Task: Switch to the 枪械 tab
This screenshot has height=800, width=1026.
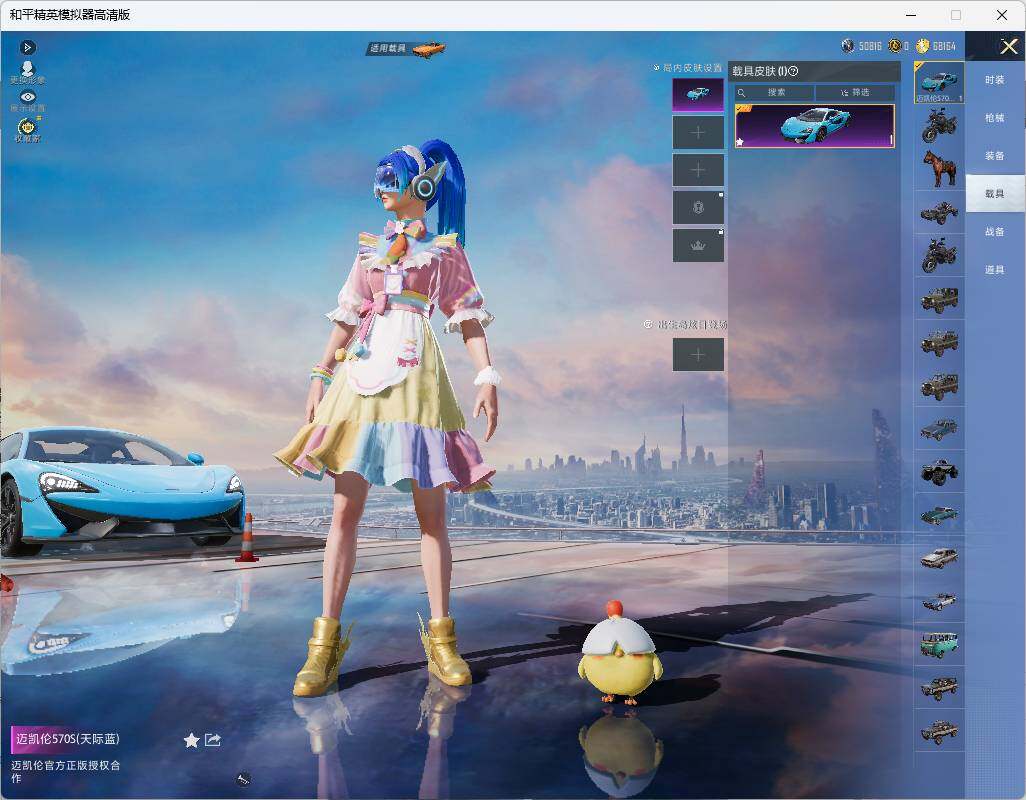Action: pos(995,118)
